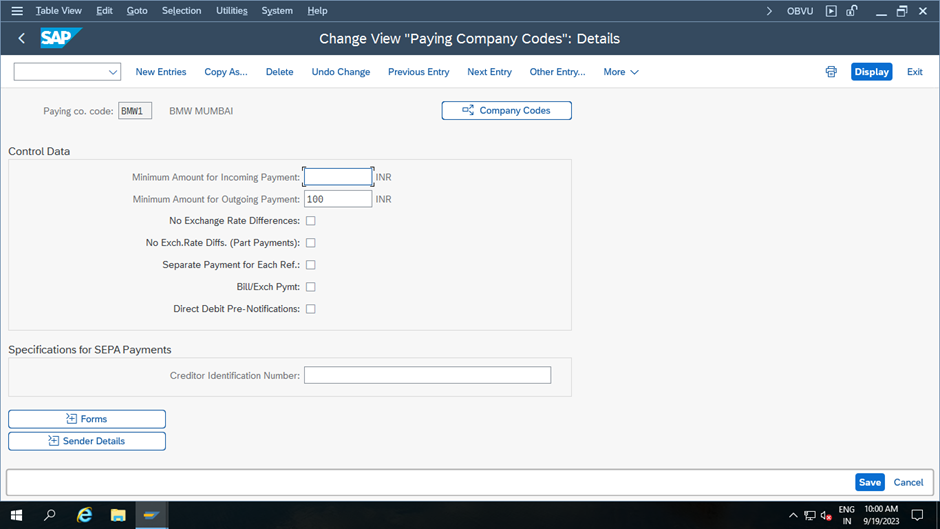Open the Table View menu
The image size is (940, 529).
[59, 11]
